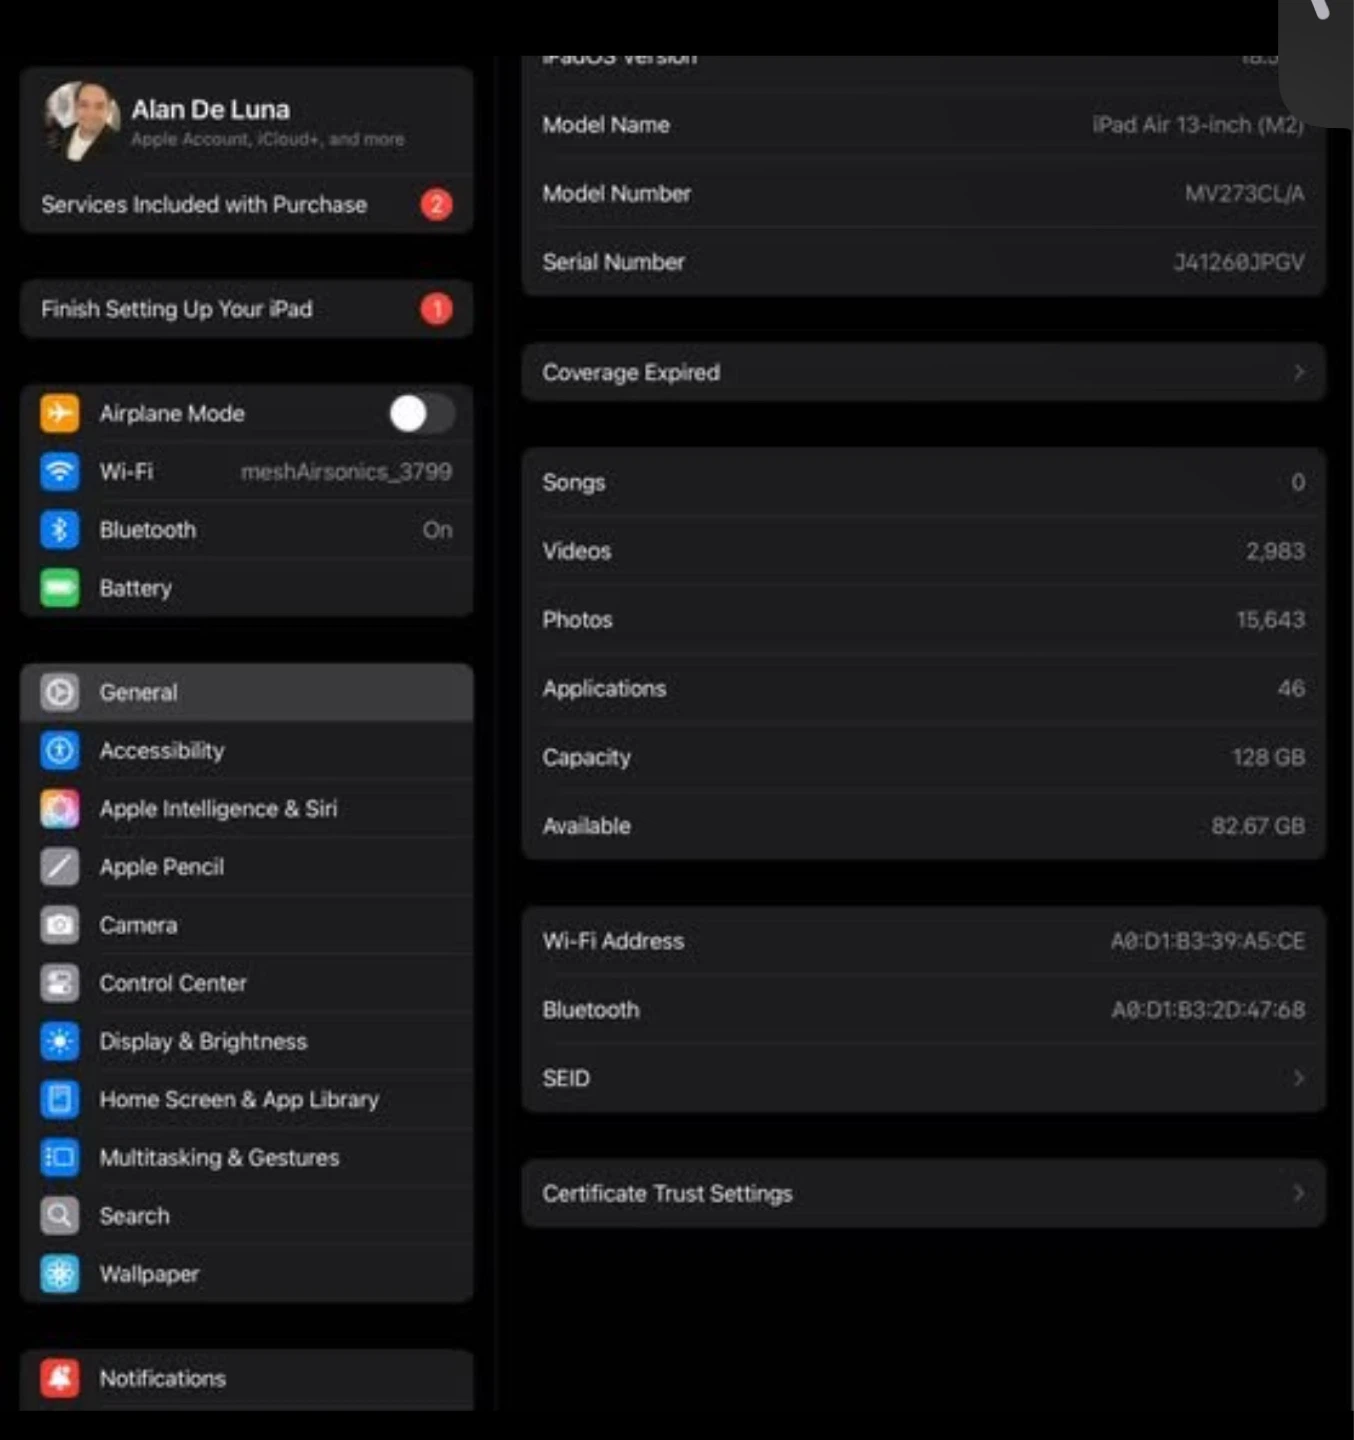Tap Bluetooth On status text

point(437,529)
